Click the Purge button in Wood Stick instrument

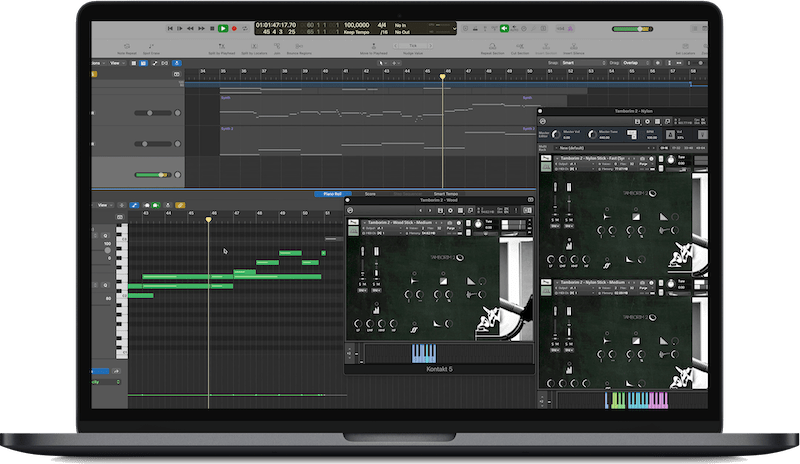coord(451,228)
